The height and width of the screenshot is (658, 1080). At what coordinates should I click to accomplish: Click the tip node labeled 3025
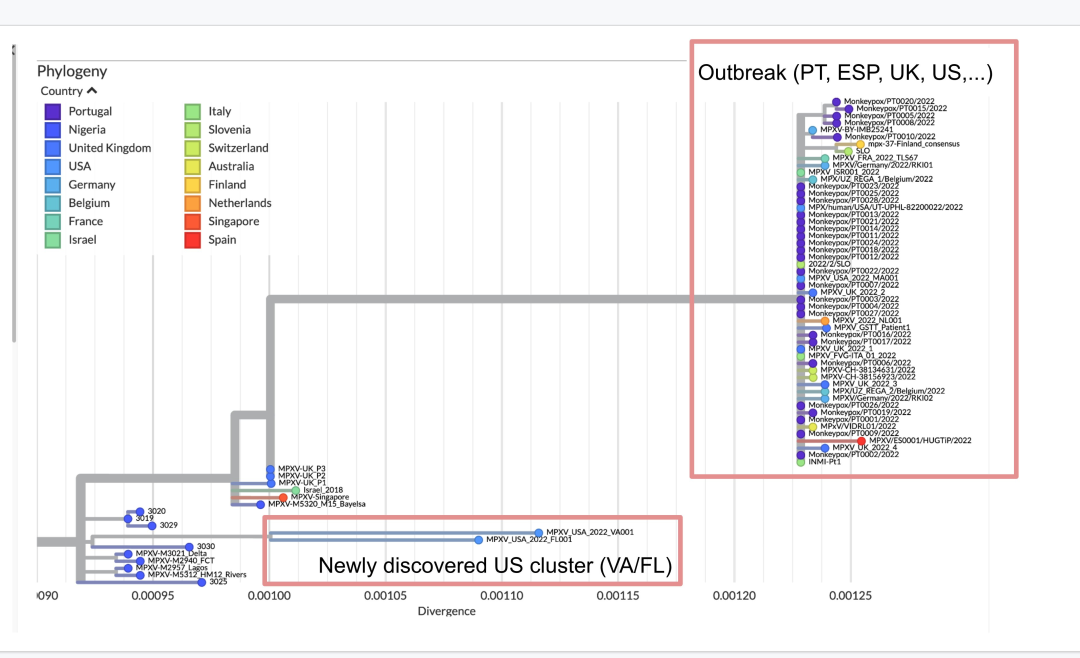point(202,582)
